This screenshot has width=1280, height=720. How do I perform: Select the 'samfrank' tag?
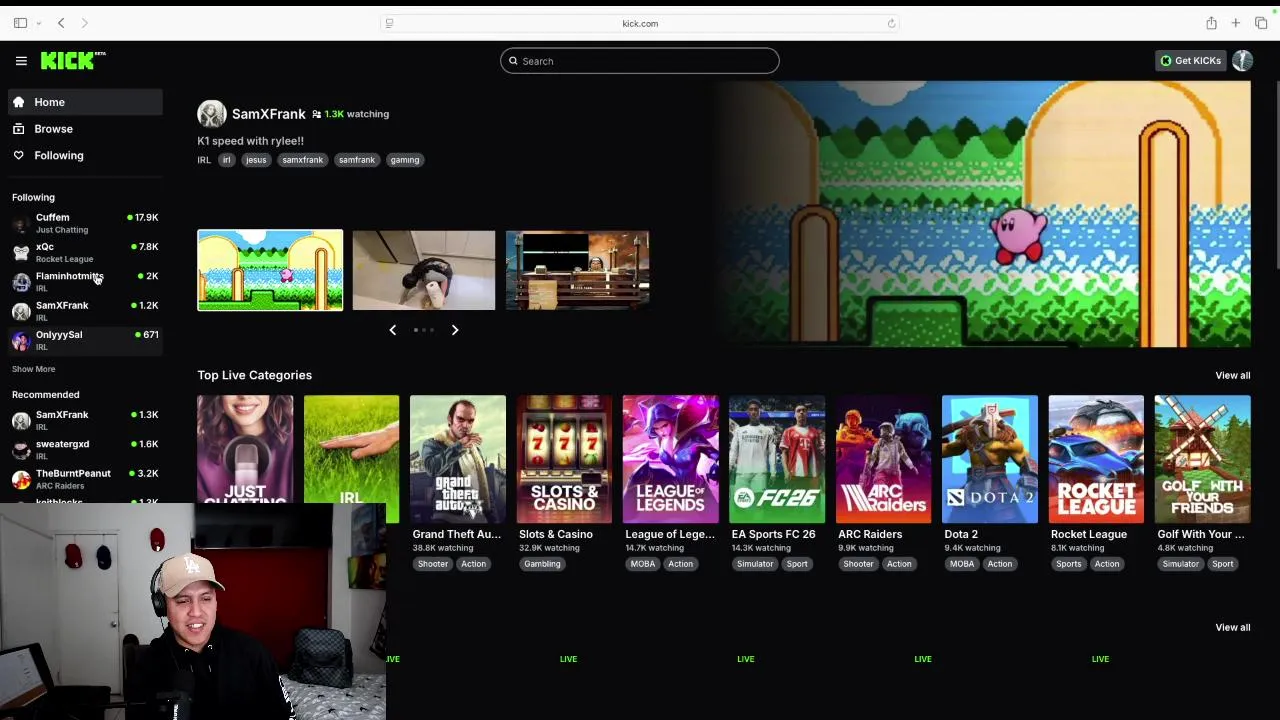pos(356,160)
